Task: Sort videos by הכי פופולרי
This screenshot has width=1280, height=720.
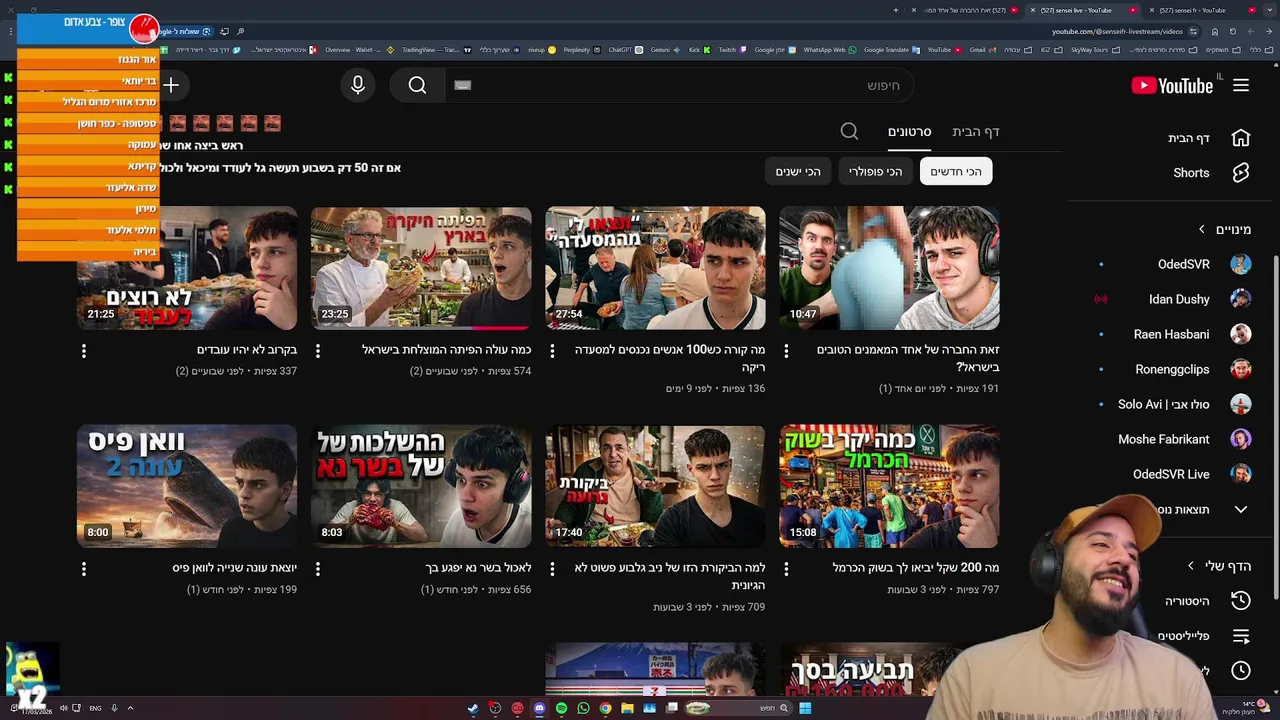Action: [x=875, y=171]
